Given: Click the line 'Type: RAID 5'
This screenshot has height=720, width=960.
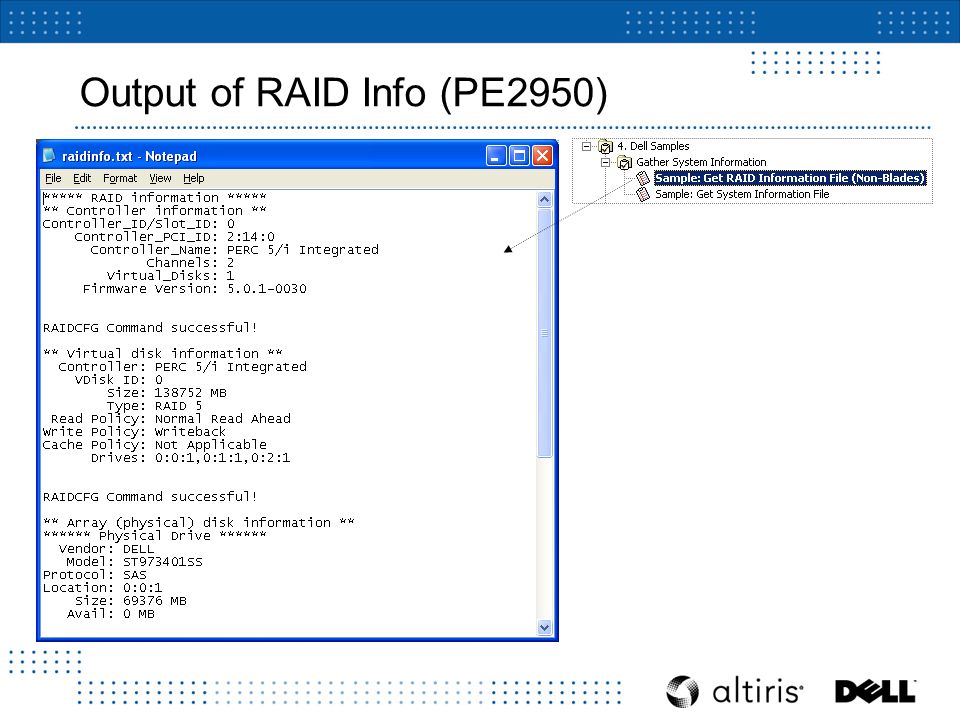Looking at the screenshot, I should (x=154, y=405).
